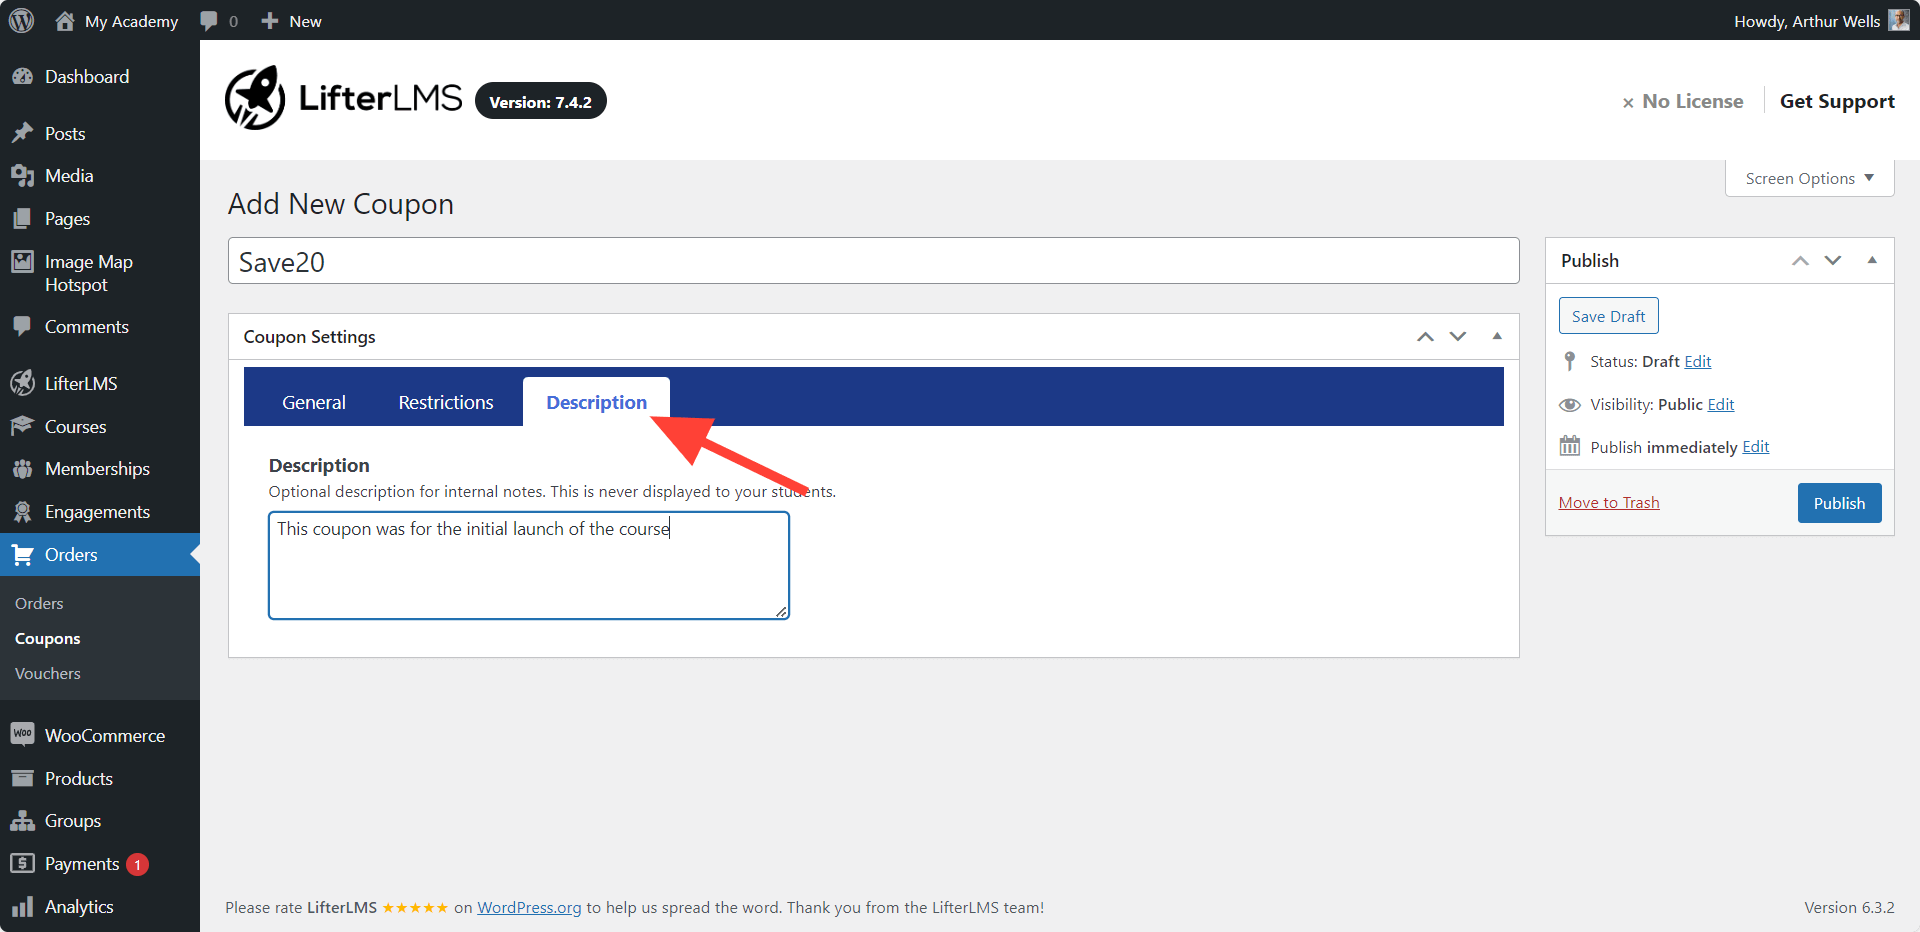
Task: Switch to the General tab
Action: tap(314, 402)
